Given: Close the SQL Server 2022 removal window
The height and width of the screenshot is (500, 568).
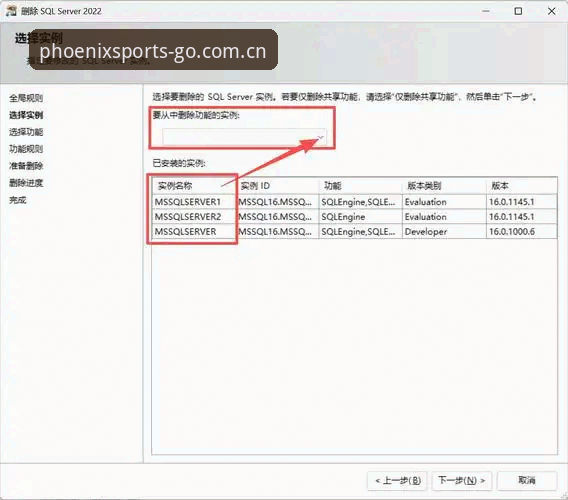Looking at the screenshot, I should (x=551, y=11).
